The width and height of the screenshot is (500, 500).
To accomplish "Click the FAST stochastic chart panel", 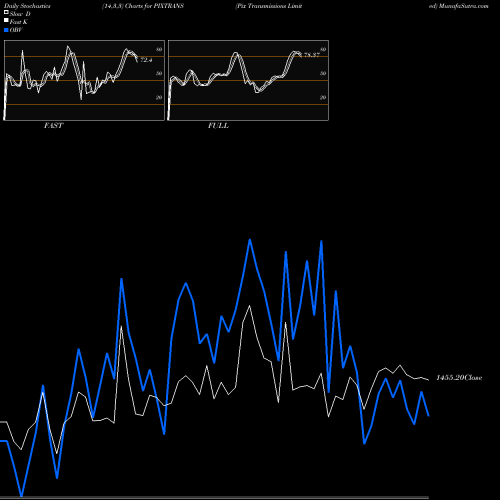I will point(84,80).
